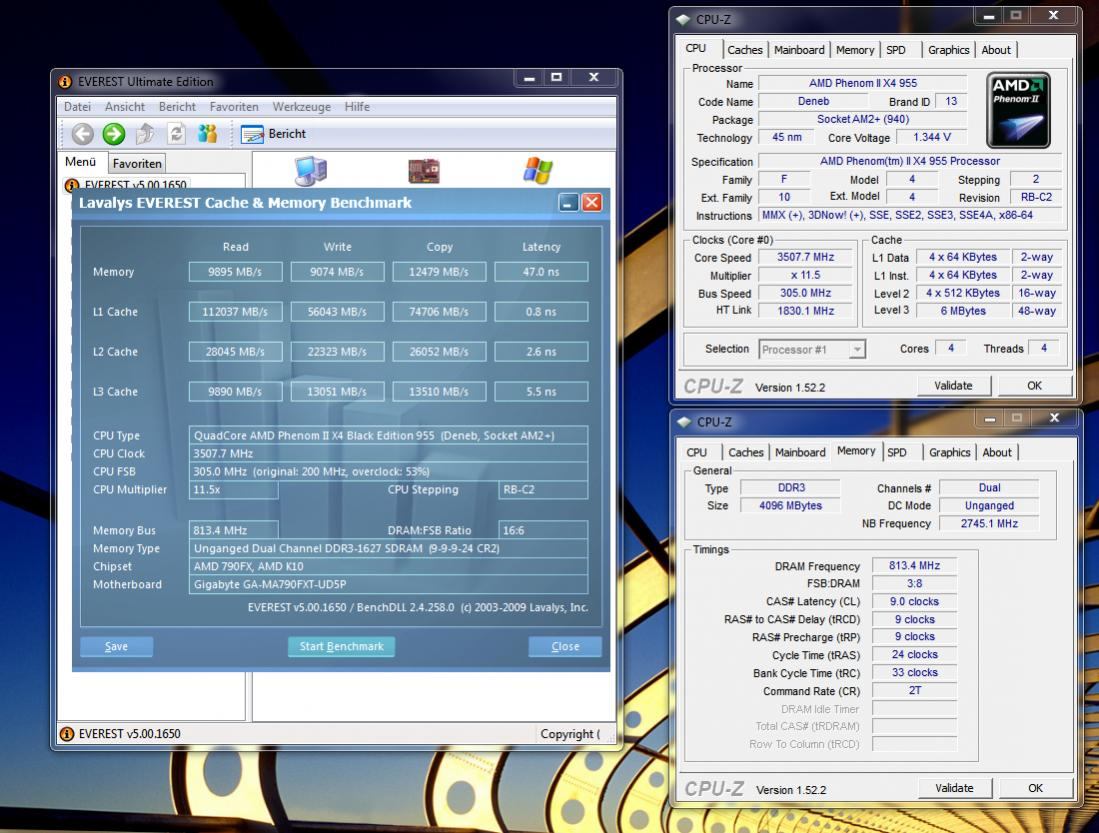
Task: Click the green forward arrow icon
Action: coord(114,133)
